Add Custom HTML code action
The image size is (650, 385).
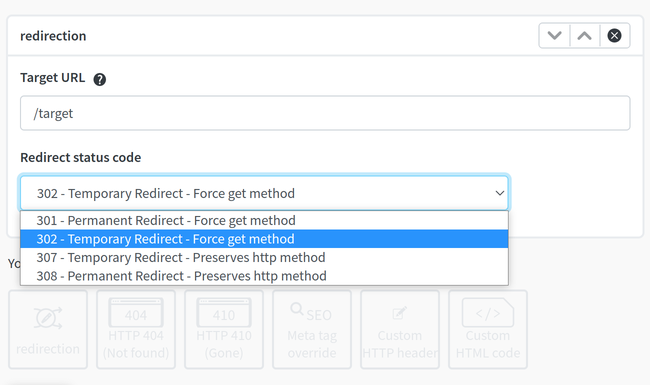pyautogui.click(x=488, y=329)
